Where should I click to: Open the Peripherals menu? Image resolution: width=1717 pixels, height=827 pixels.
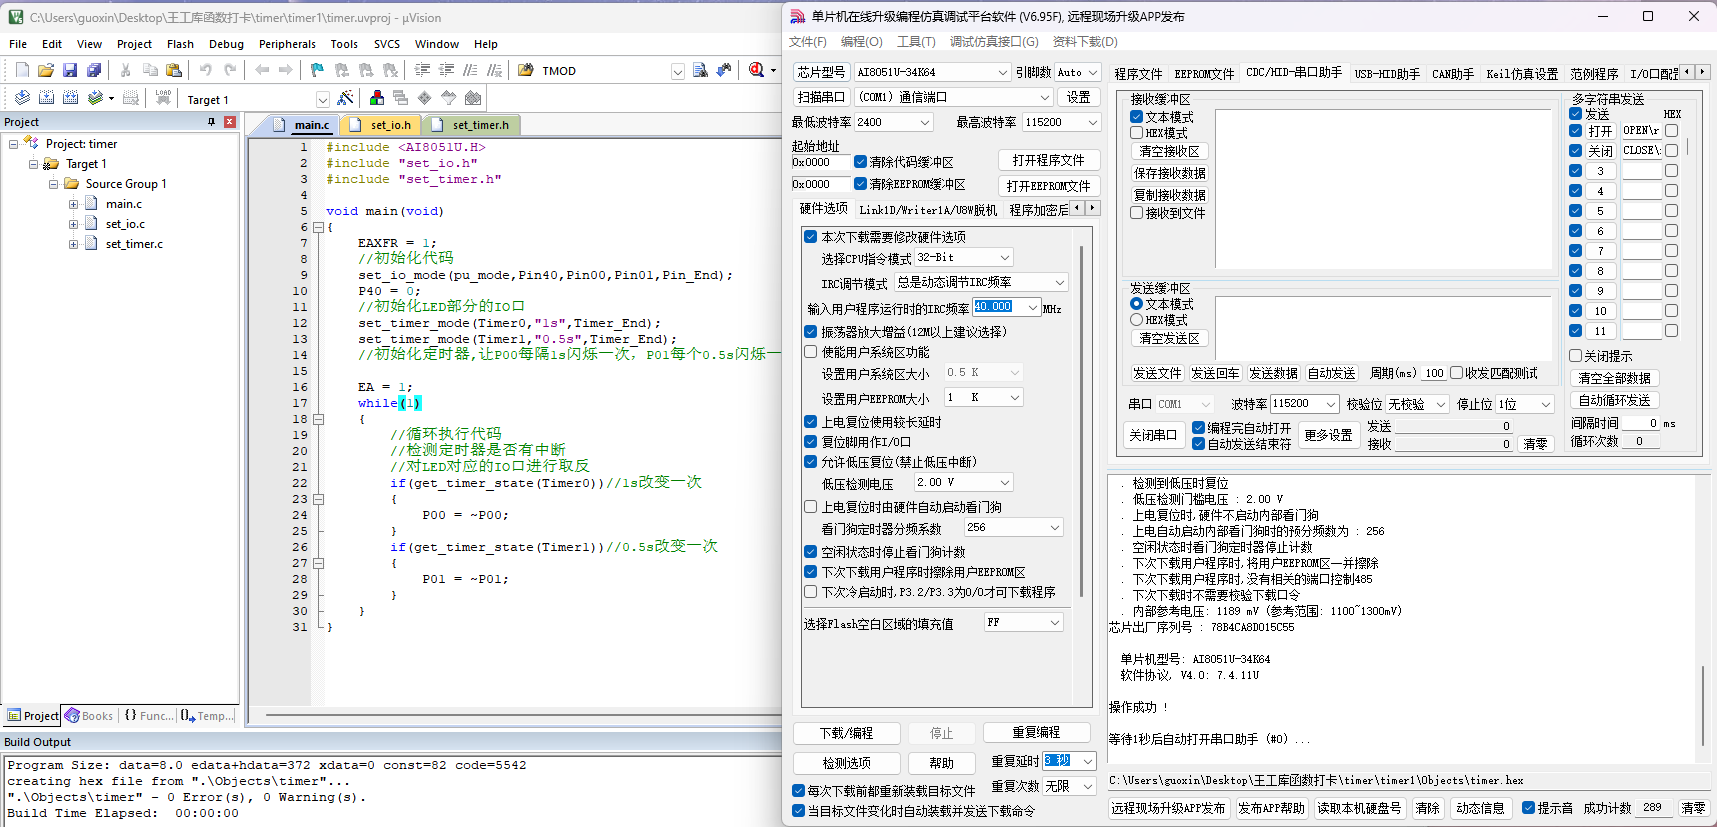[287, 44]
